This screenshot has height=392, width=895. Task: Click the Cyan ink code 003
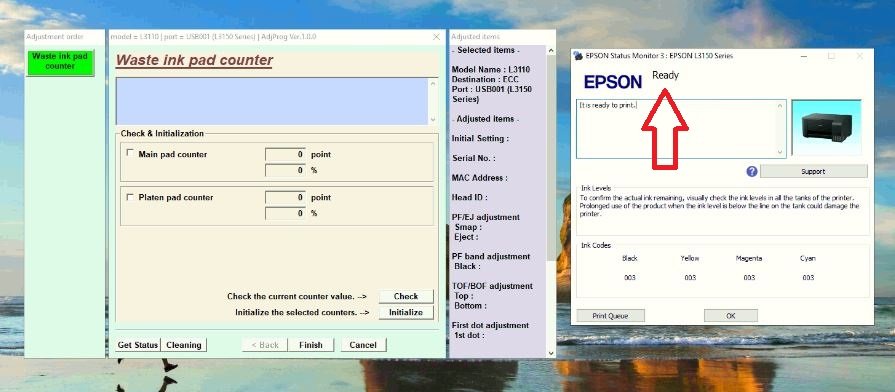tap(808, 278)
